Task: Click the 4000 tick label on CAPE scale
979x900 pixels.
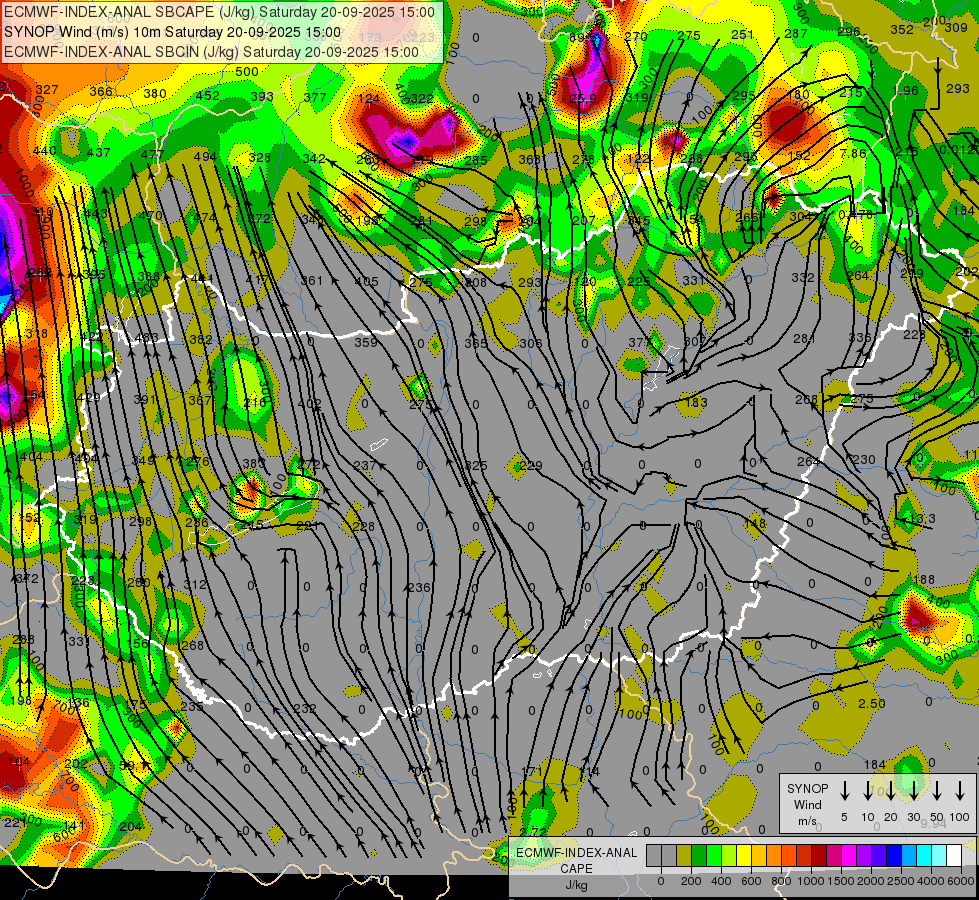Action: (x=931, y=881)
